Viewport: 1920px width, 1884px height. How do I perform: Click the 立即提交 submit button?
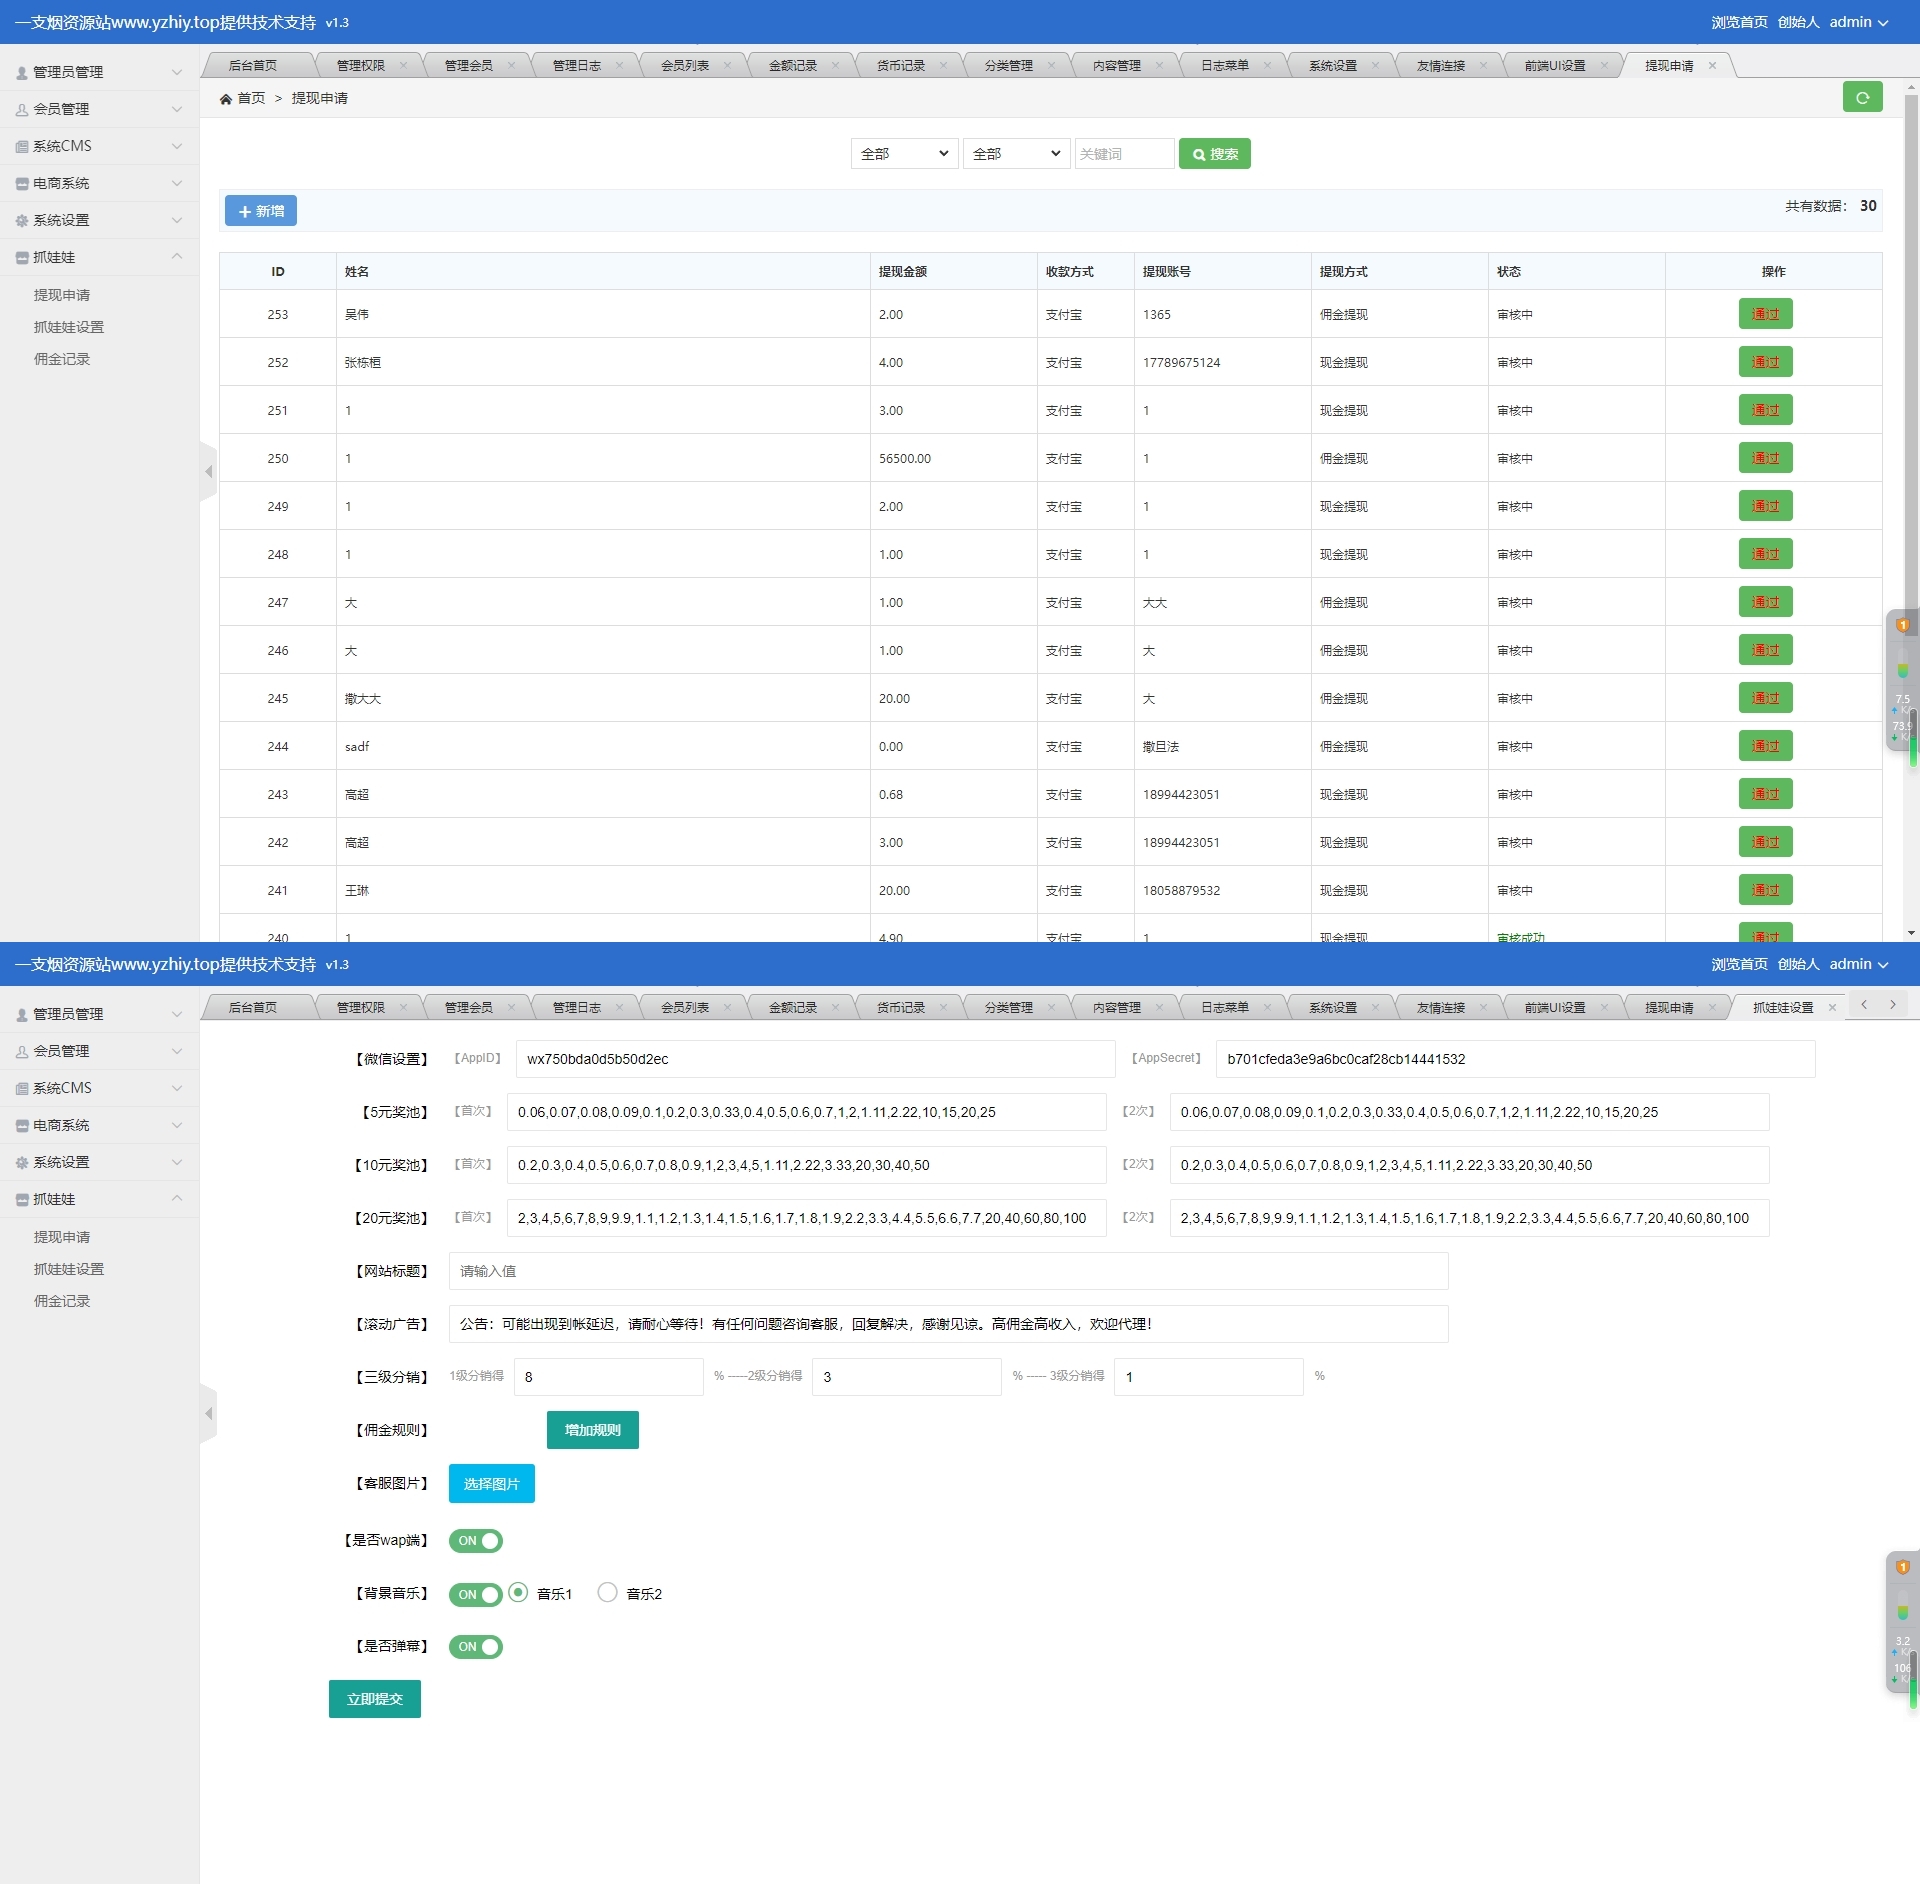pyautogui.click(x=375, y=1699)
